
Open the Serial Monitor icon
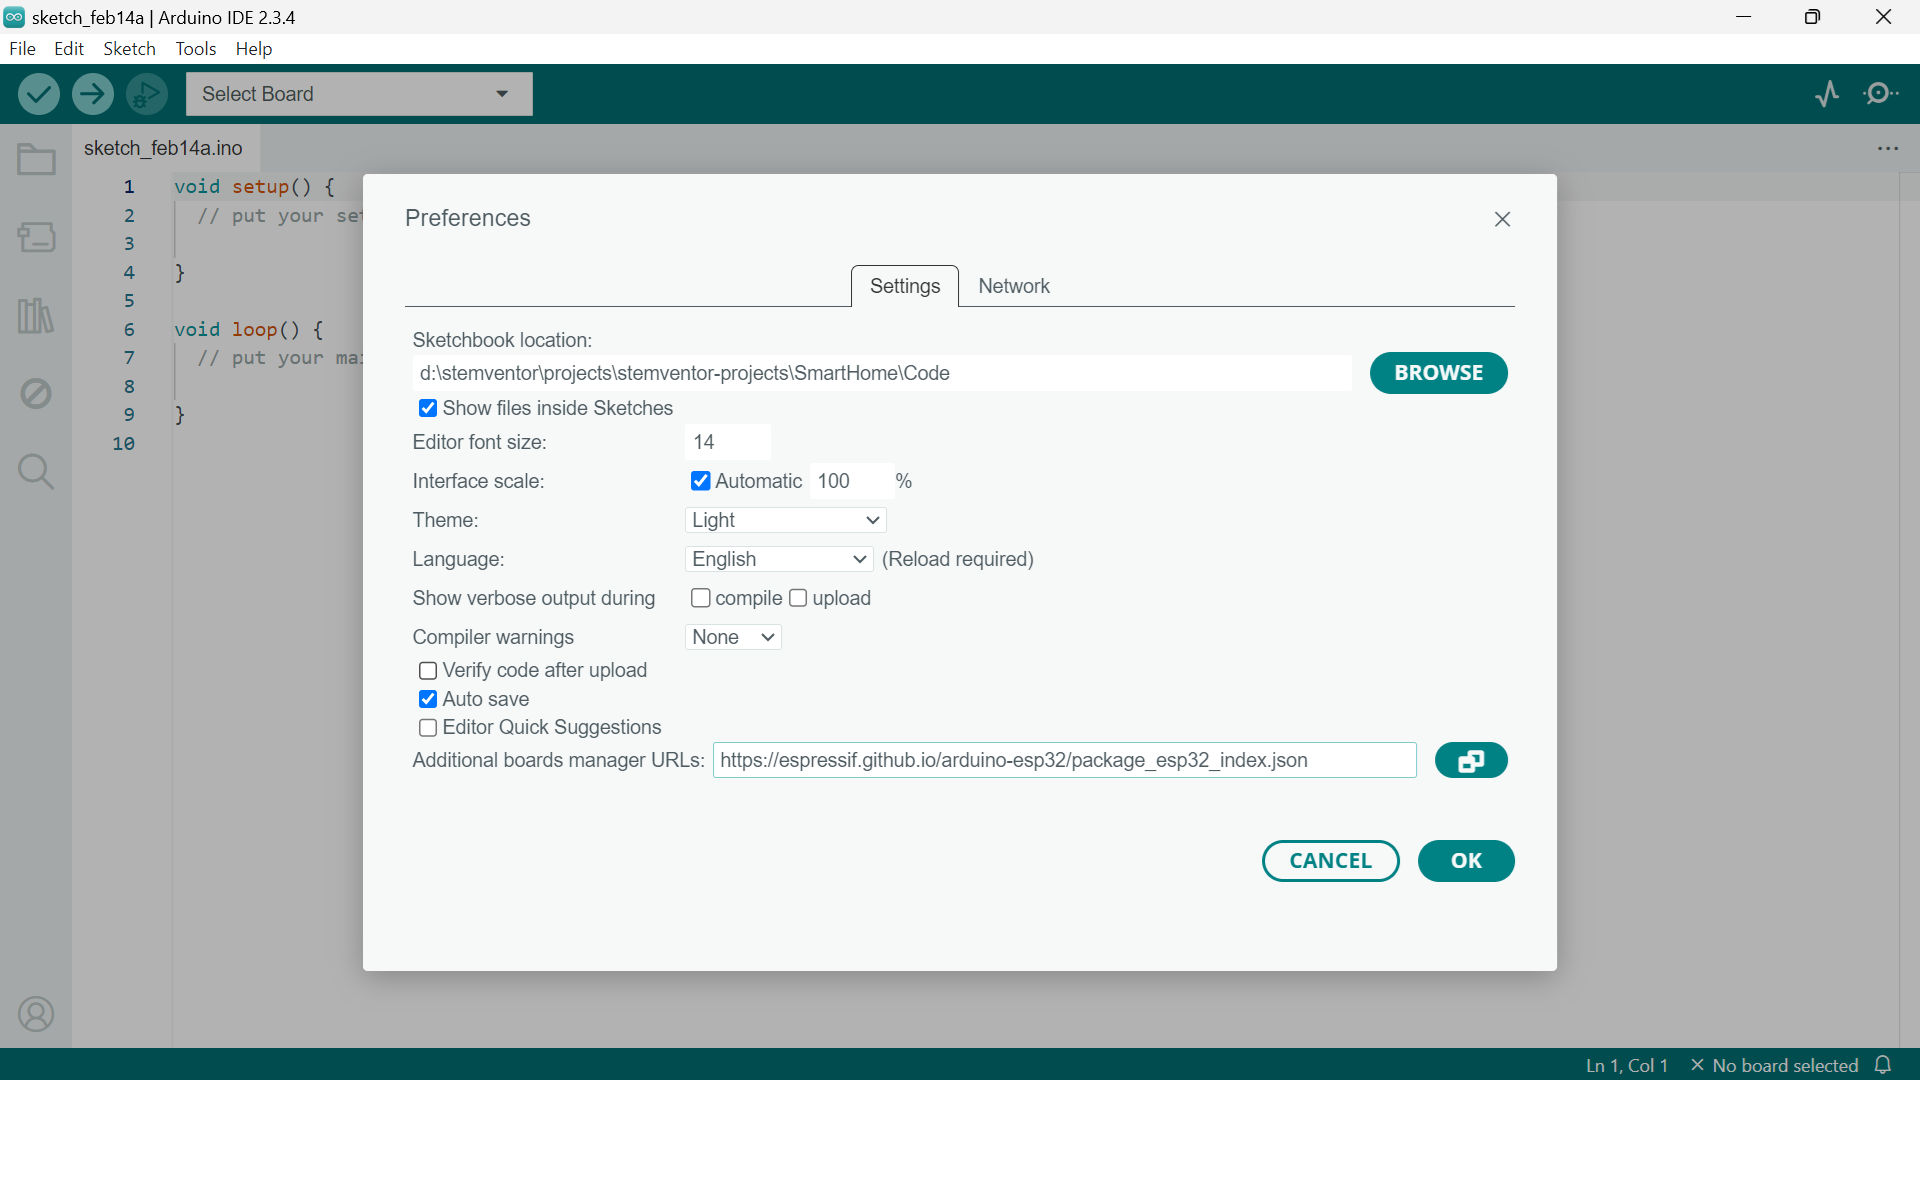click(x=1882, y=94)
